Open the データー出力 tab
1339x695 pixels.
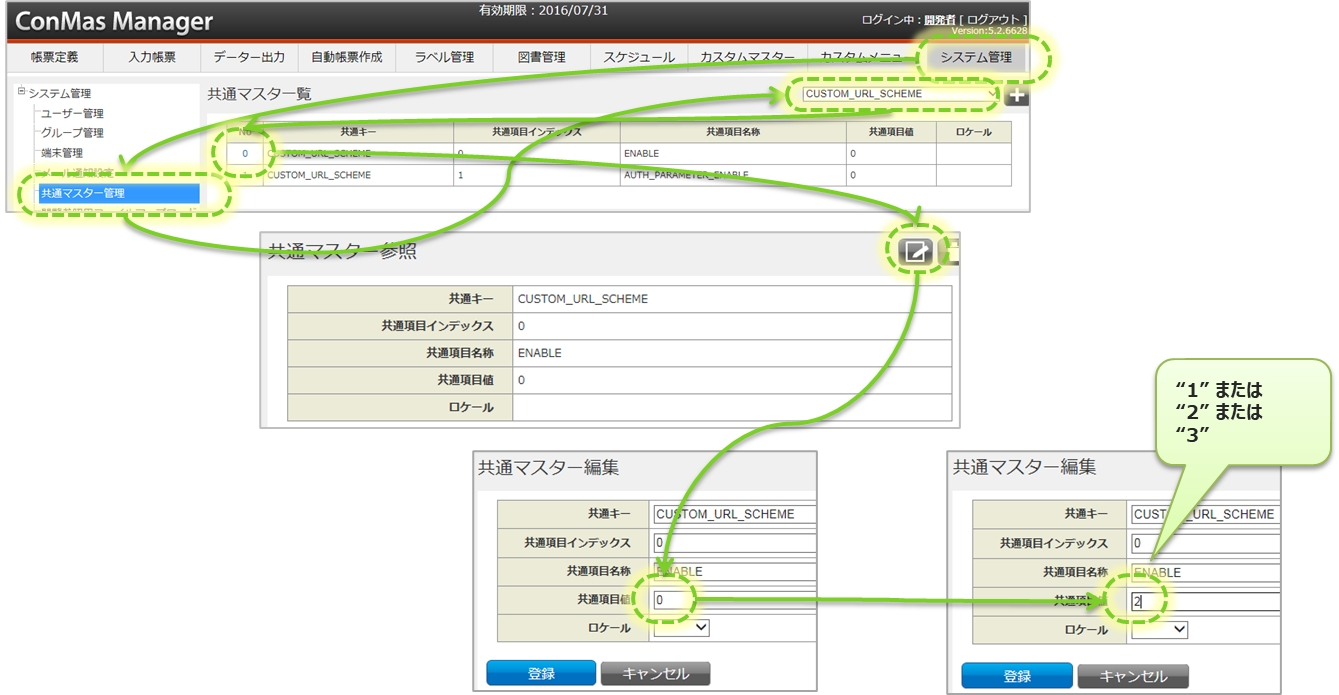pos(249,57)
